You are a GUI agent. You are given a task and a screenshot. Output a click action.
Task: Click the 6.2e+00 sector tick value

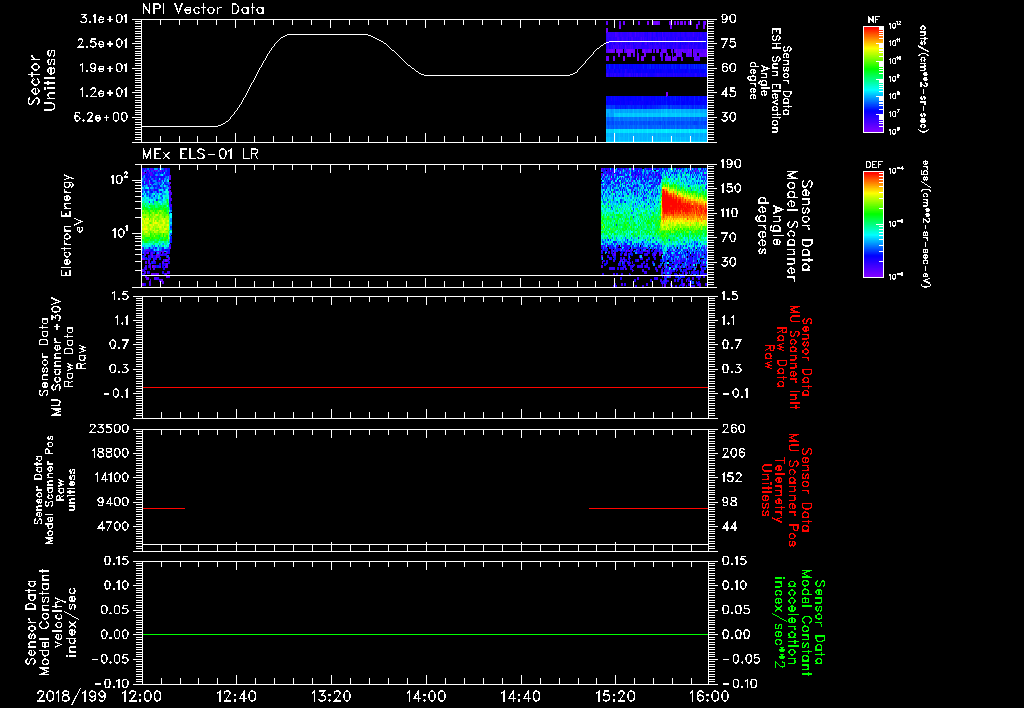[103, 117]
